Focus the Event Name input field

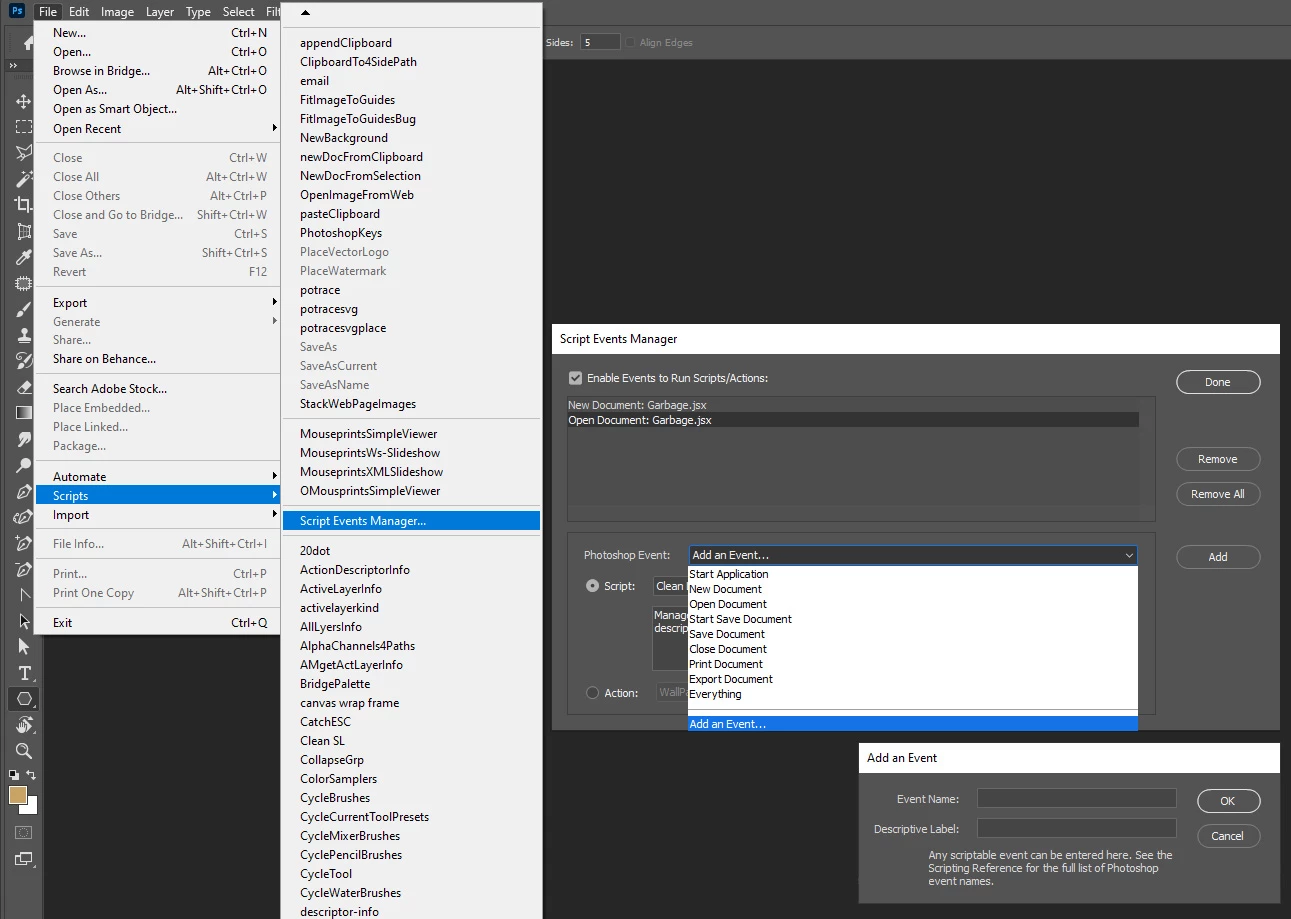click(x=1077, y=798)
